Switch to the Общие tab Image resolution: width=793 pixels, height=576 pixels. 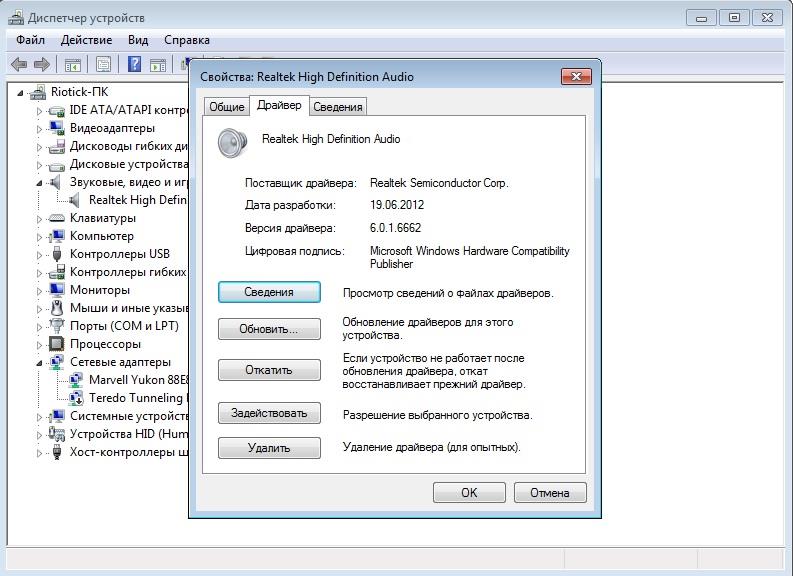[x=226, y=107]
